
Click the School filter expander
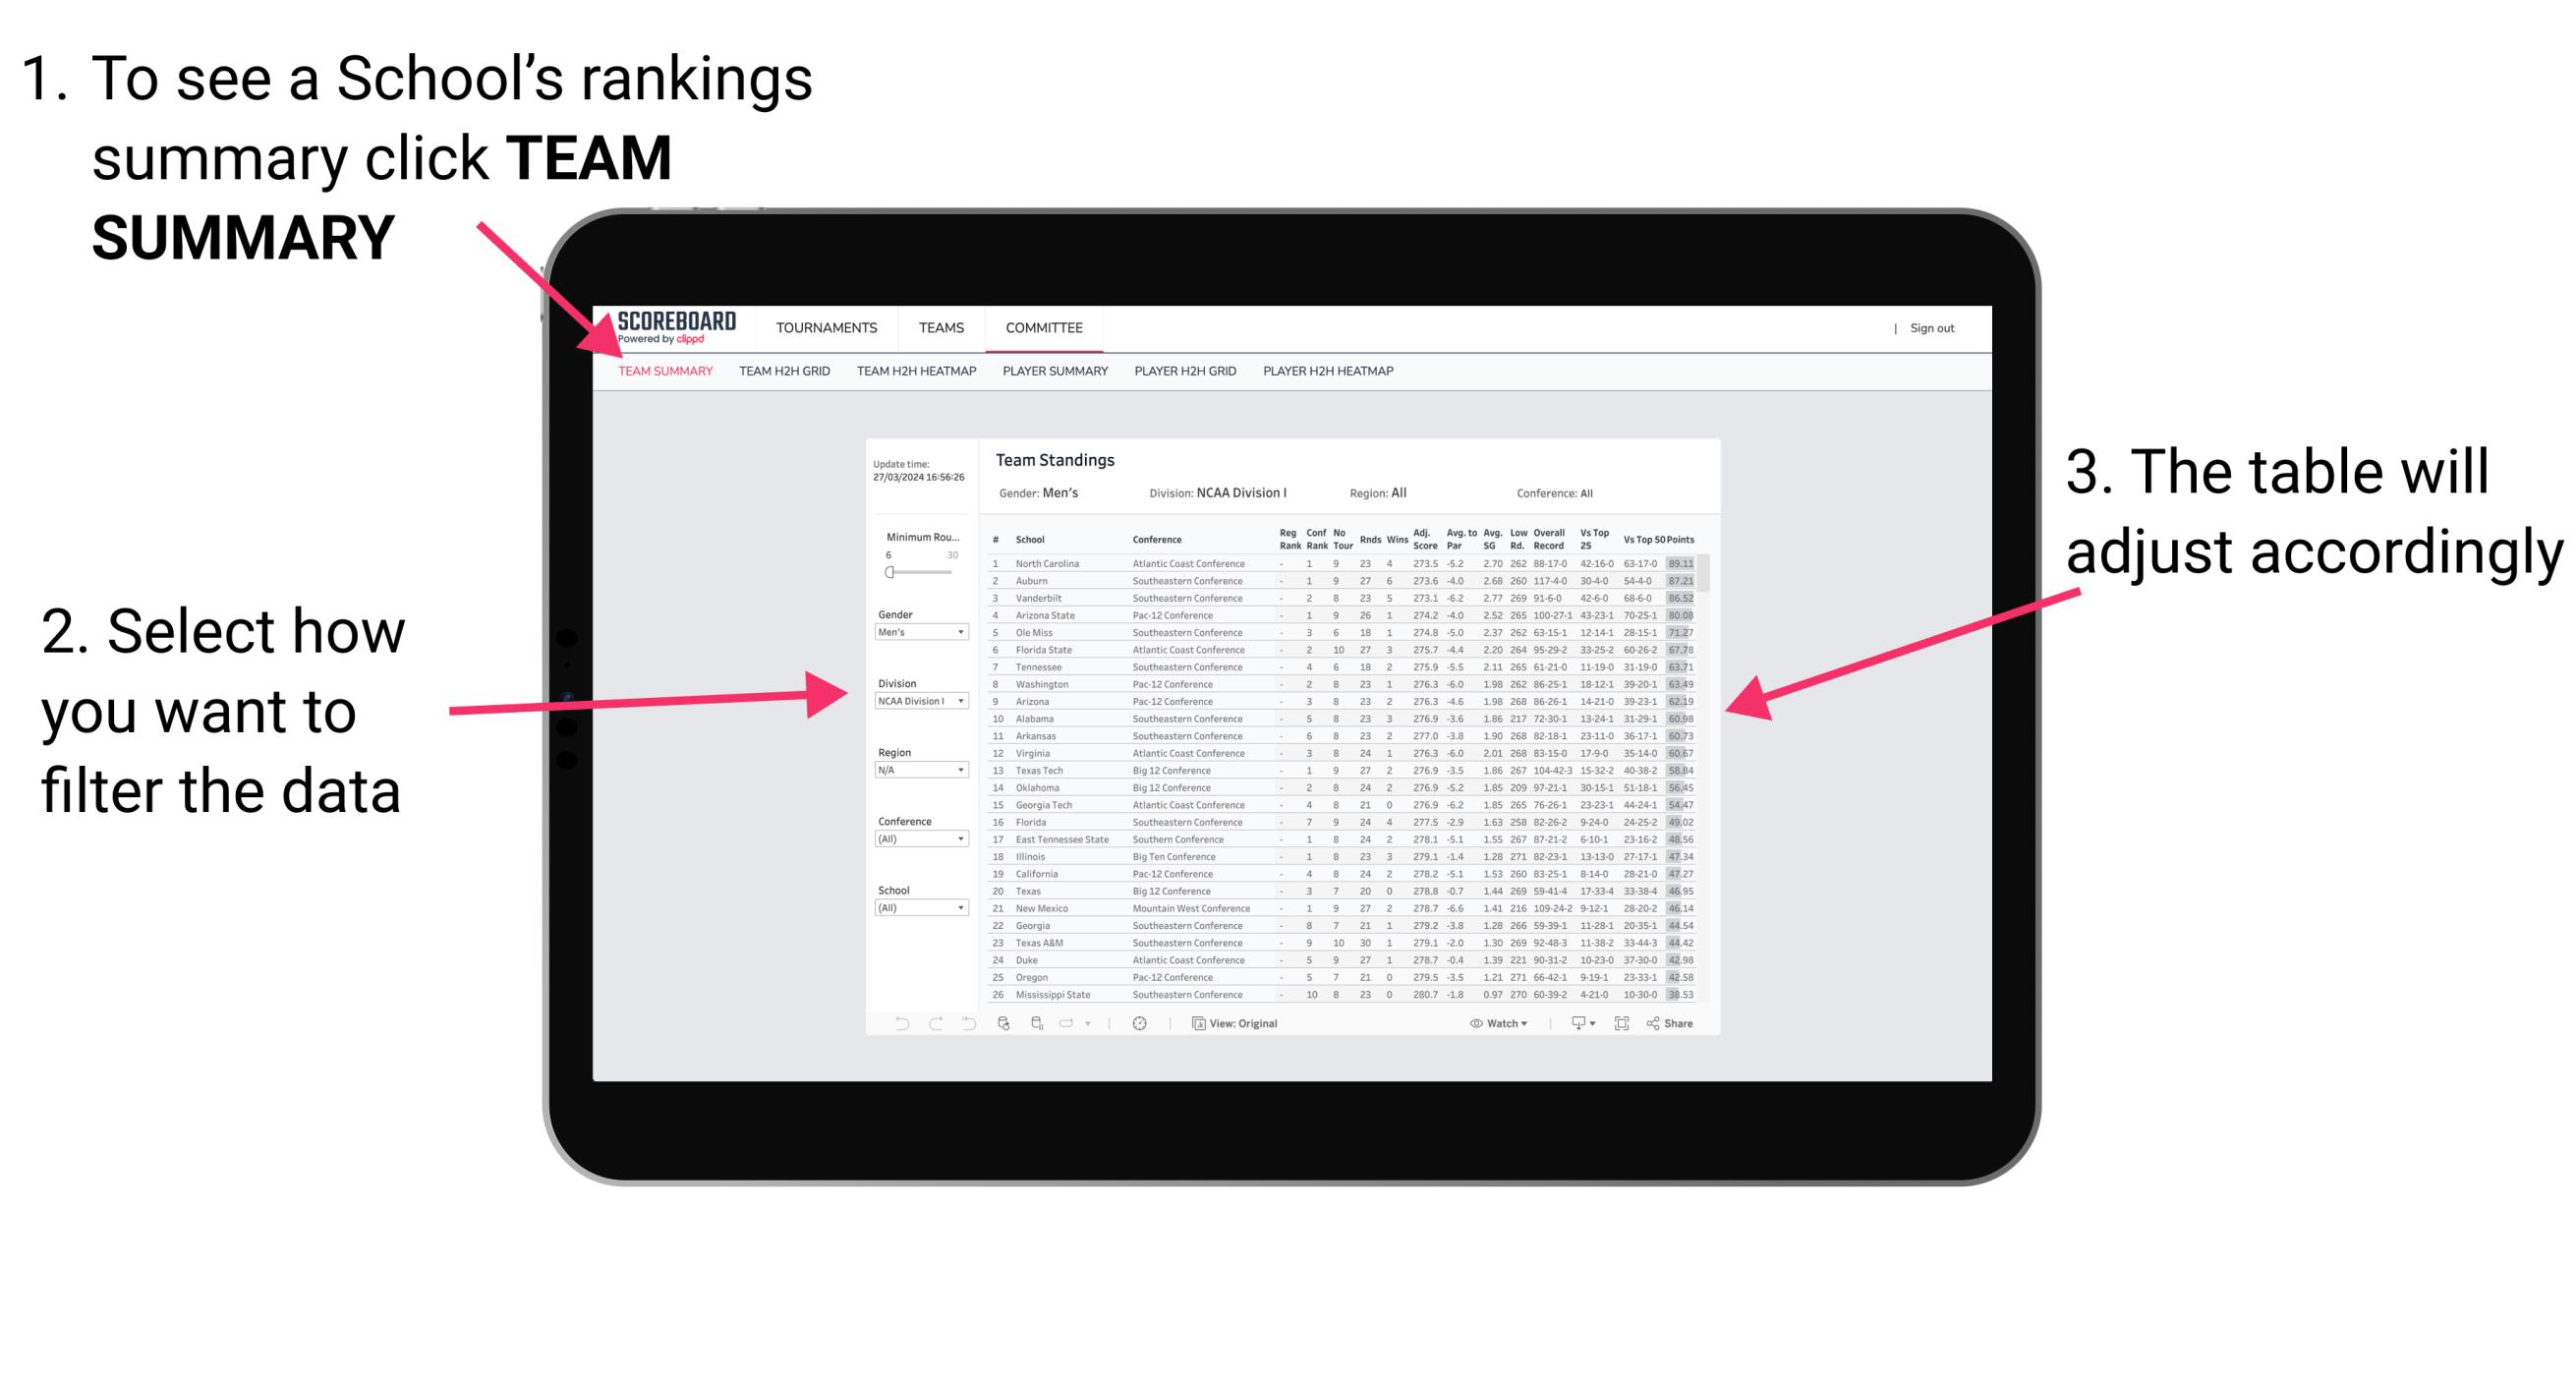(962, 908)
